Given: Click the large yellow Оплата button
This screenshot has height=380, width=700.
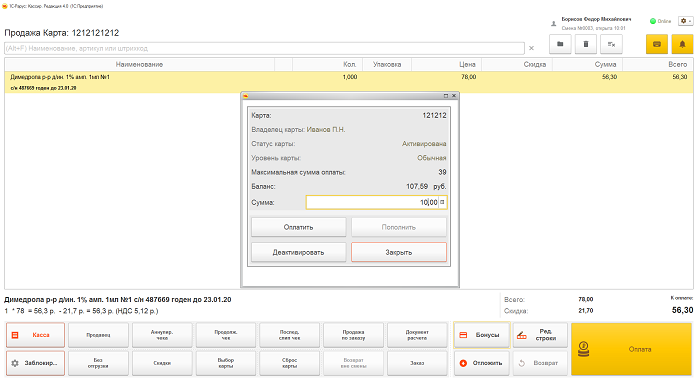Looking at the screenshot, I should [x=632, y=349].
